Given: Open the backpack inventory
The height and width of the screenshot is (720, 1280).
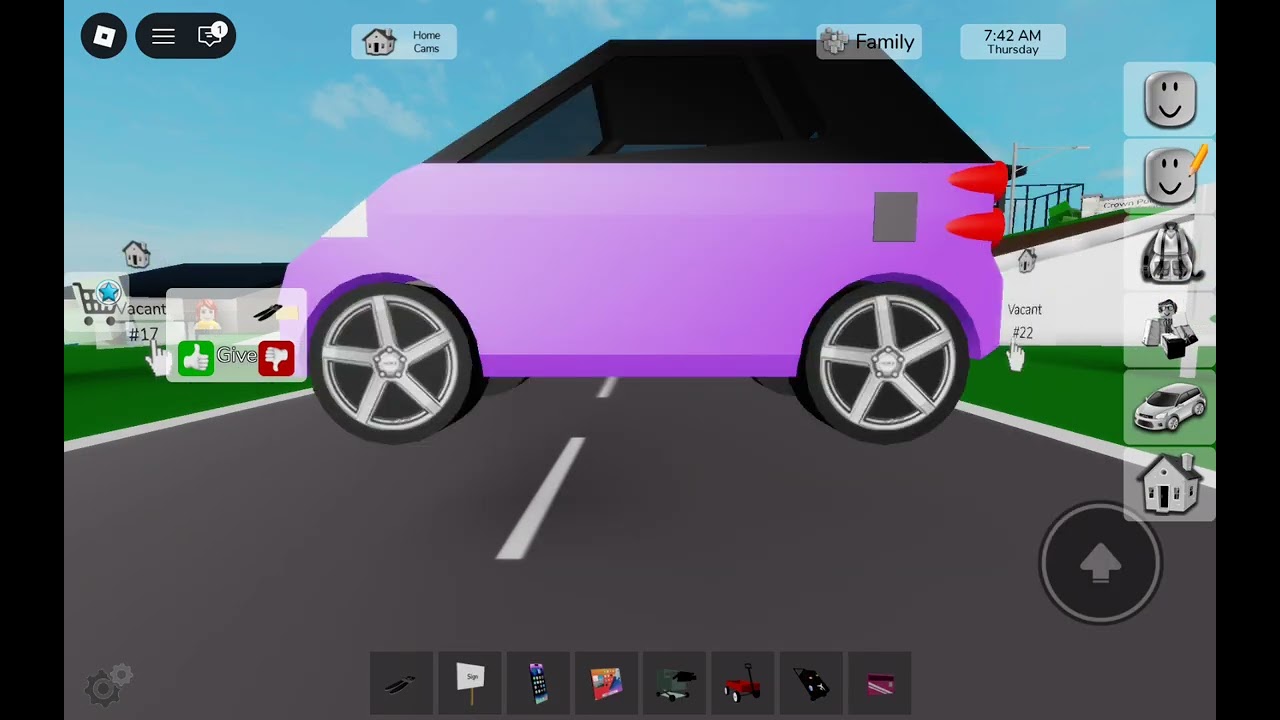Looking at the screenshot, I should pos(1169,253).
